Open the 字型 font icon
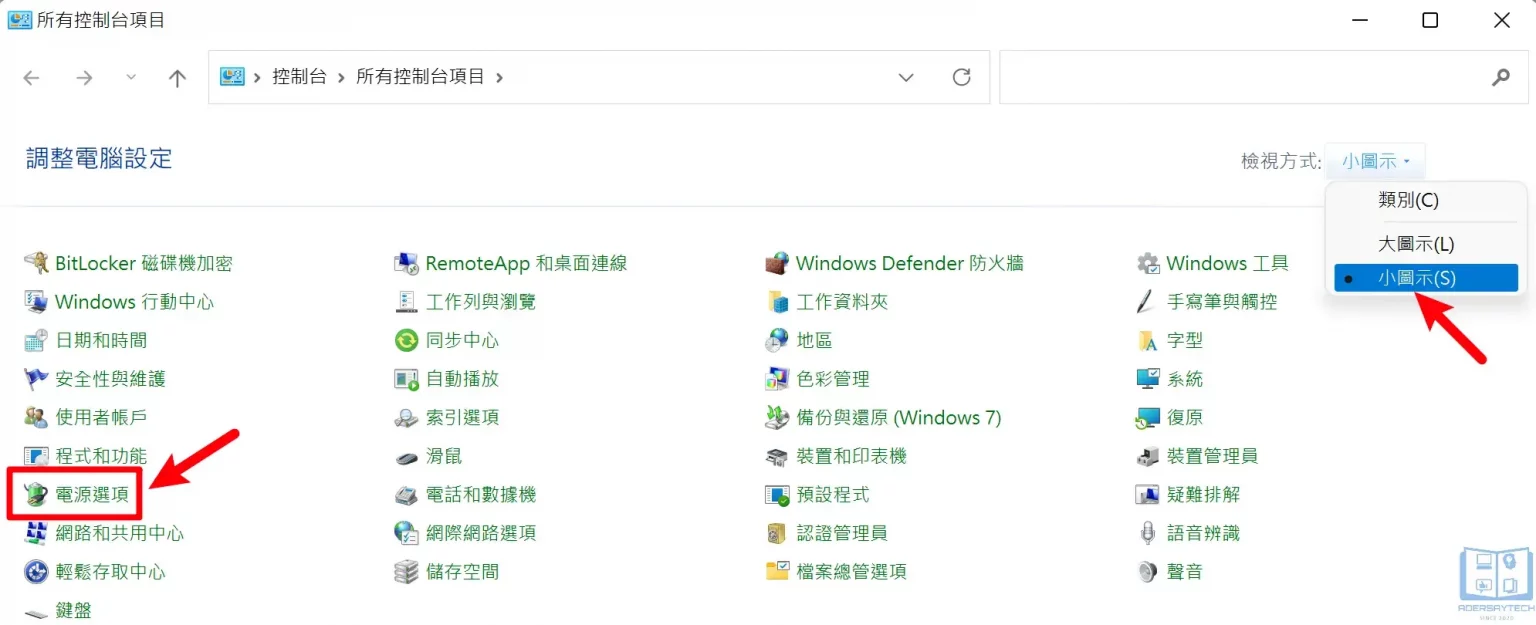 click(1148, 340)
